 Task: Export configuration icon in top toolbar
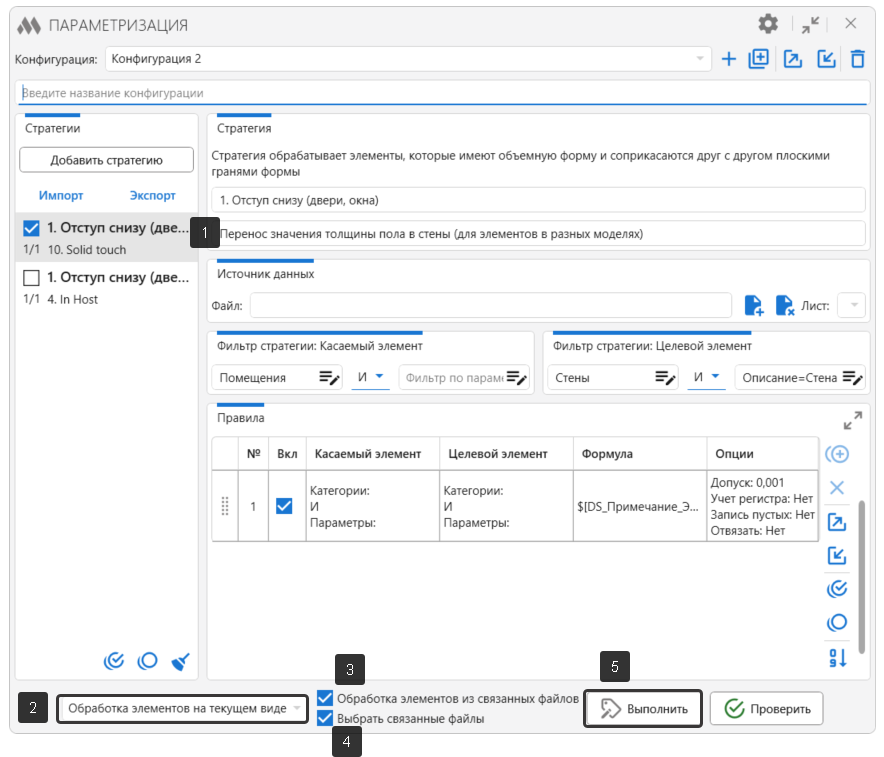[793, 59]
